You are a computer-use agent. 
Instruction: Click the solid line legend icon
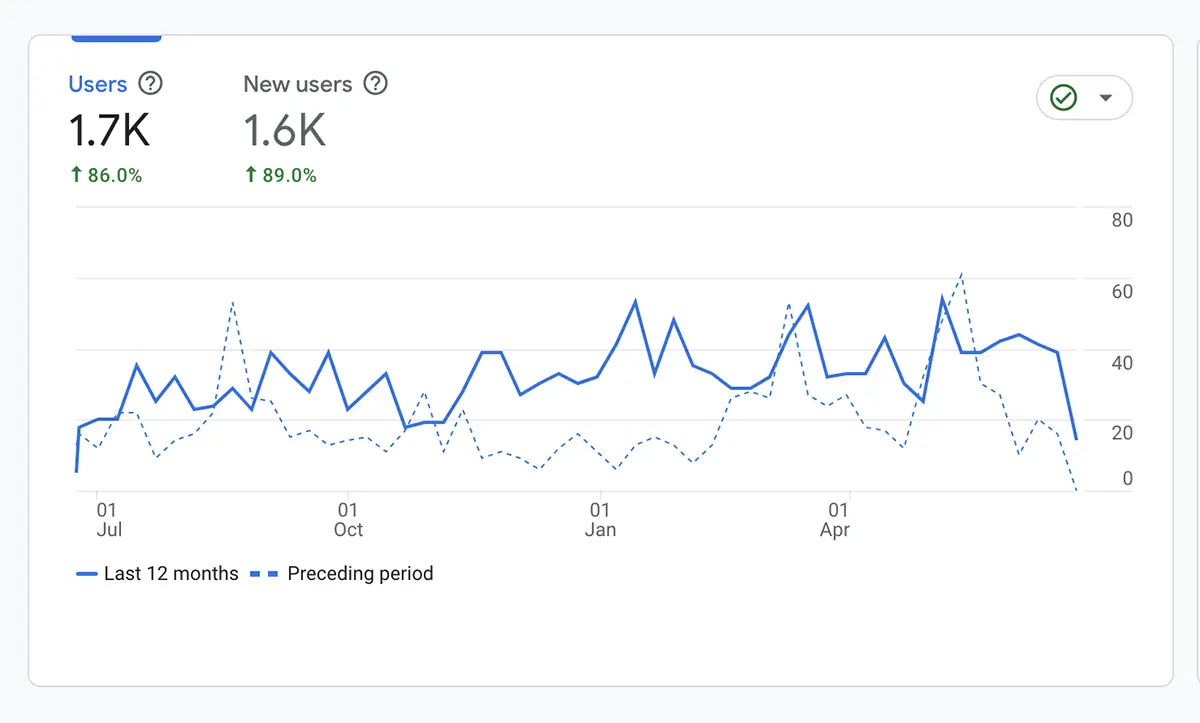pos(86,573)
